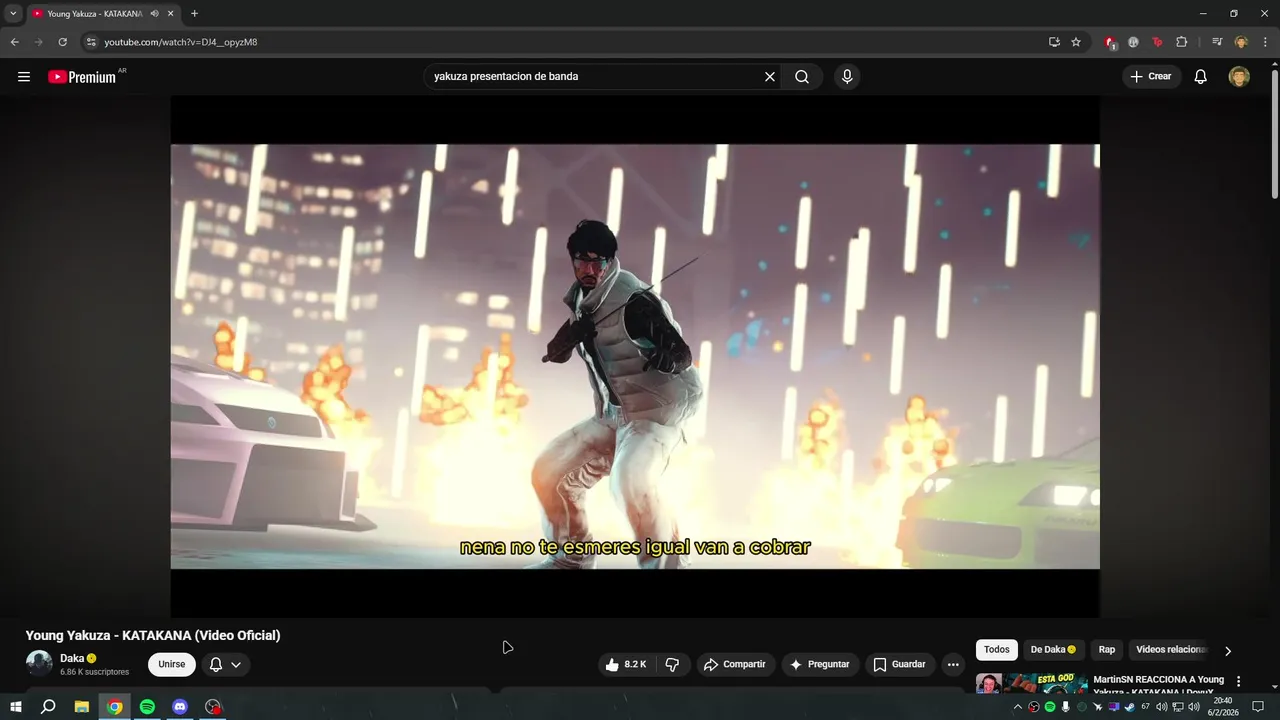Click the volume speaker in system tray
The height and width of the screenshot is (720, 1280).
click(x=1193, y=707)
